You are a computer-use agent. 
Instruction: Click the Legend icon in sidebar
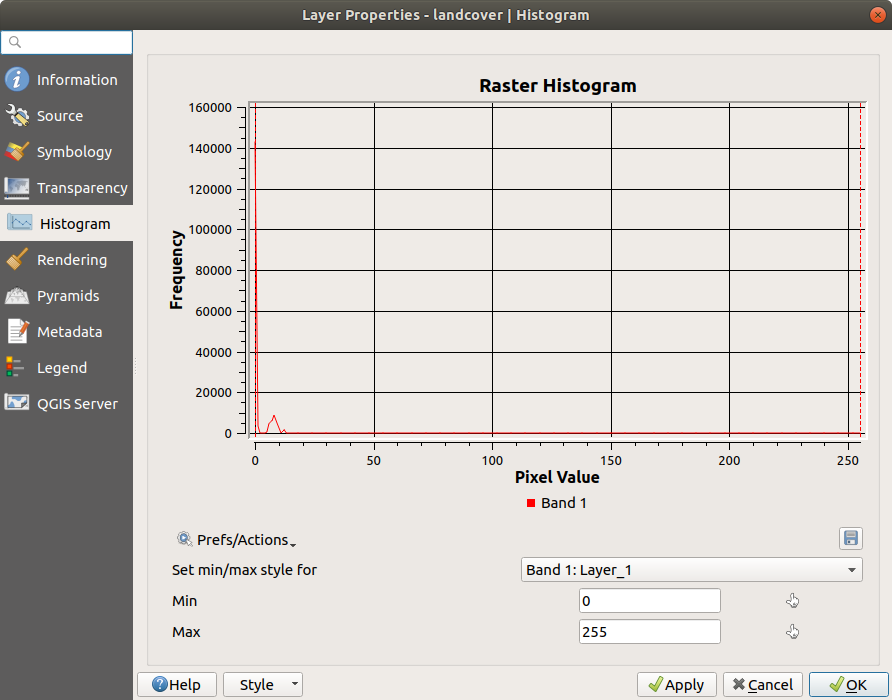pyautogui.click(x=17, y=368)
